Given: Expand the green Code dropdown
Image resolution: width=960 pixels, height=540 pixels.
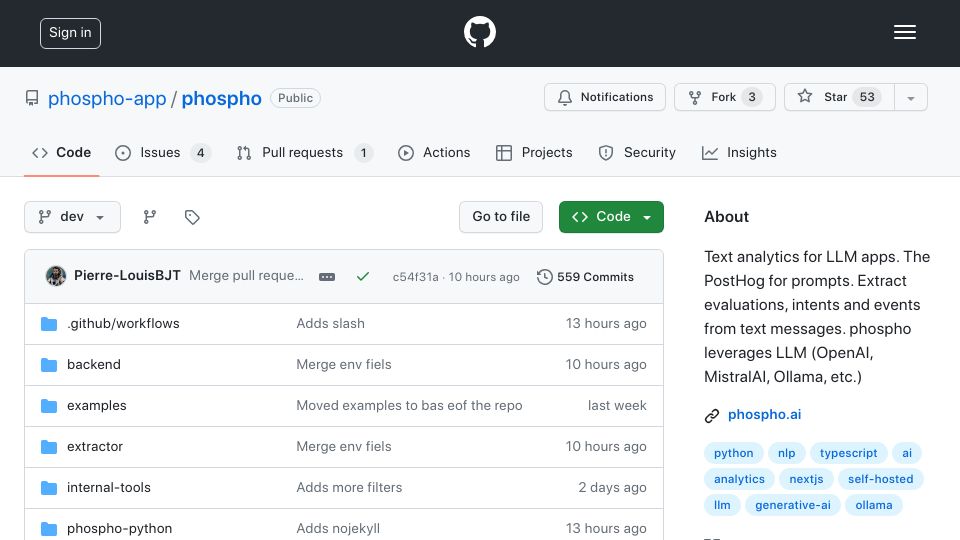Looking at the screenshot, I should 611,217.
